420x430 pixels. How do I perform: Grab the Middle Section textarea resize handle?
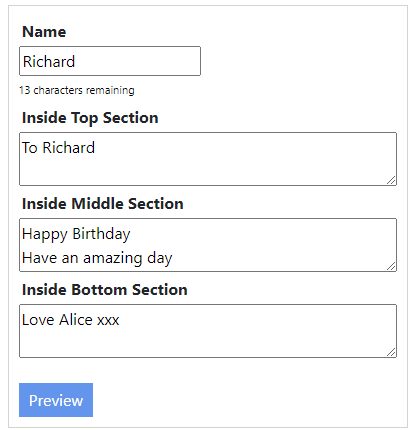tap(391, 266)
